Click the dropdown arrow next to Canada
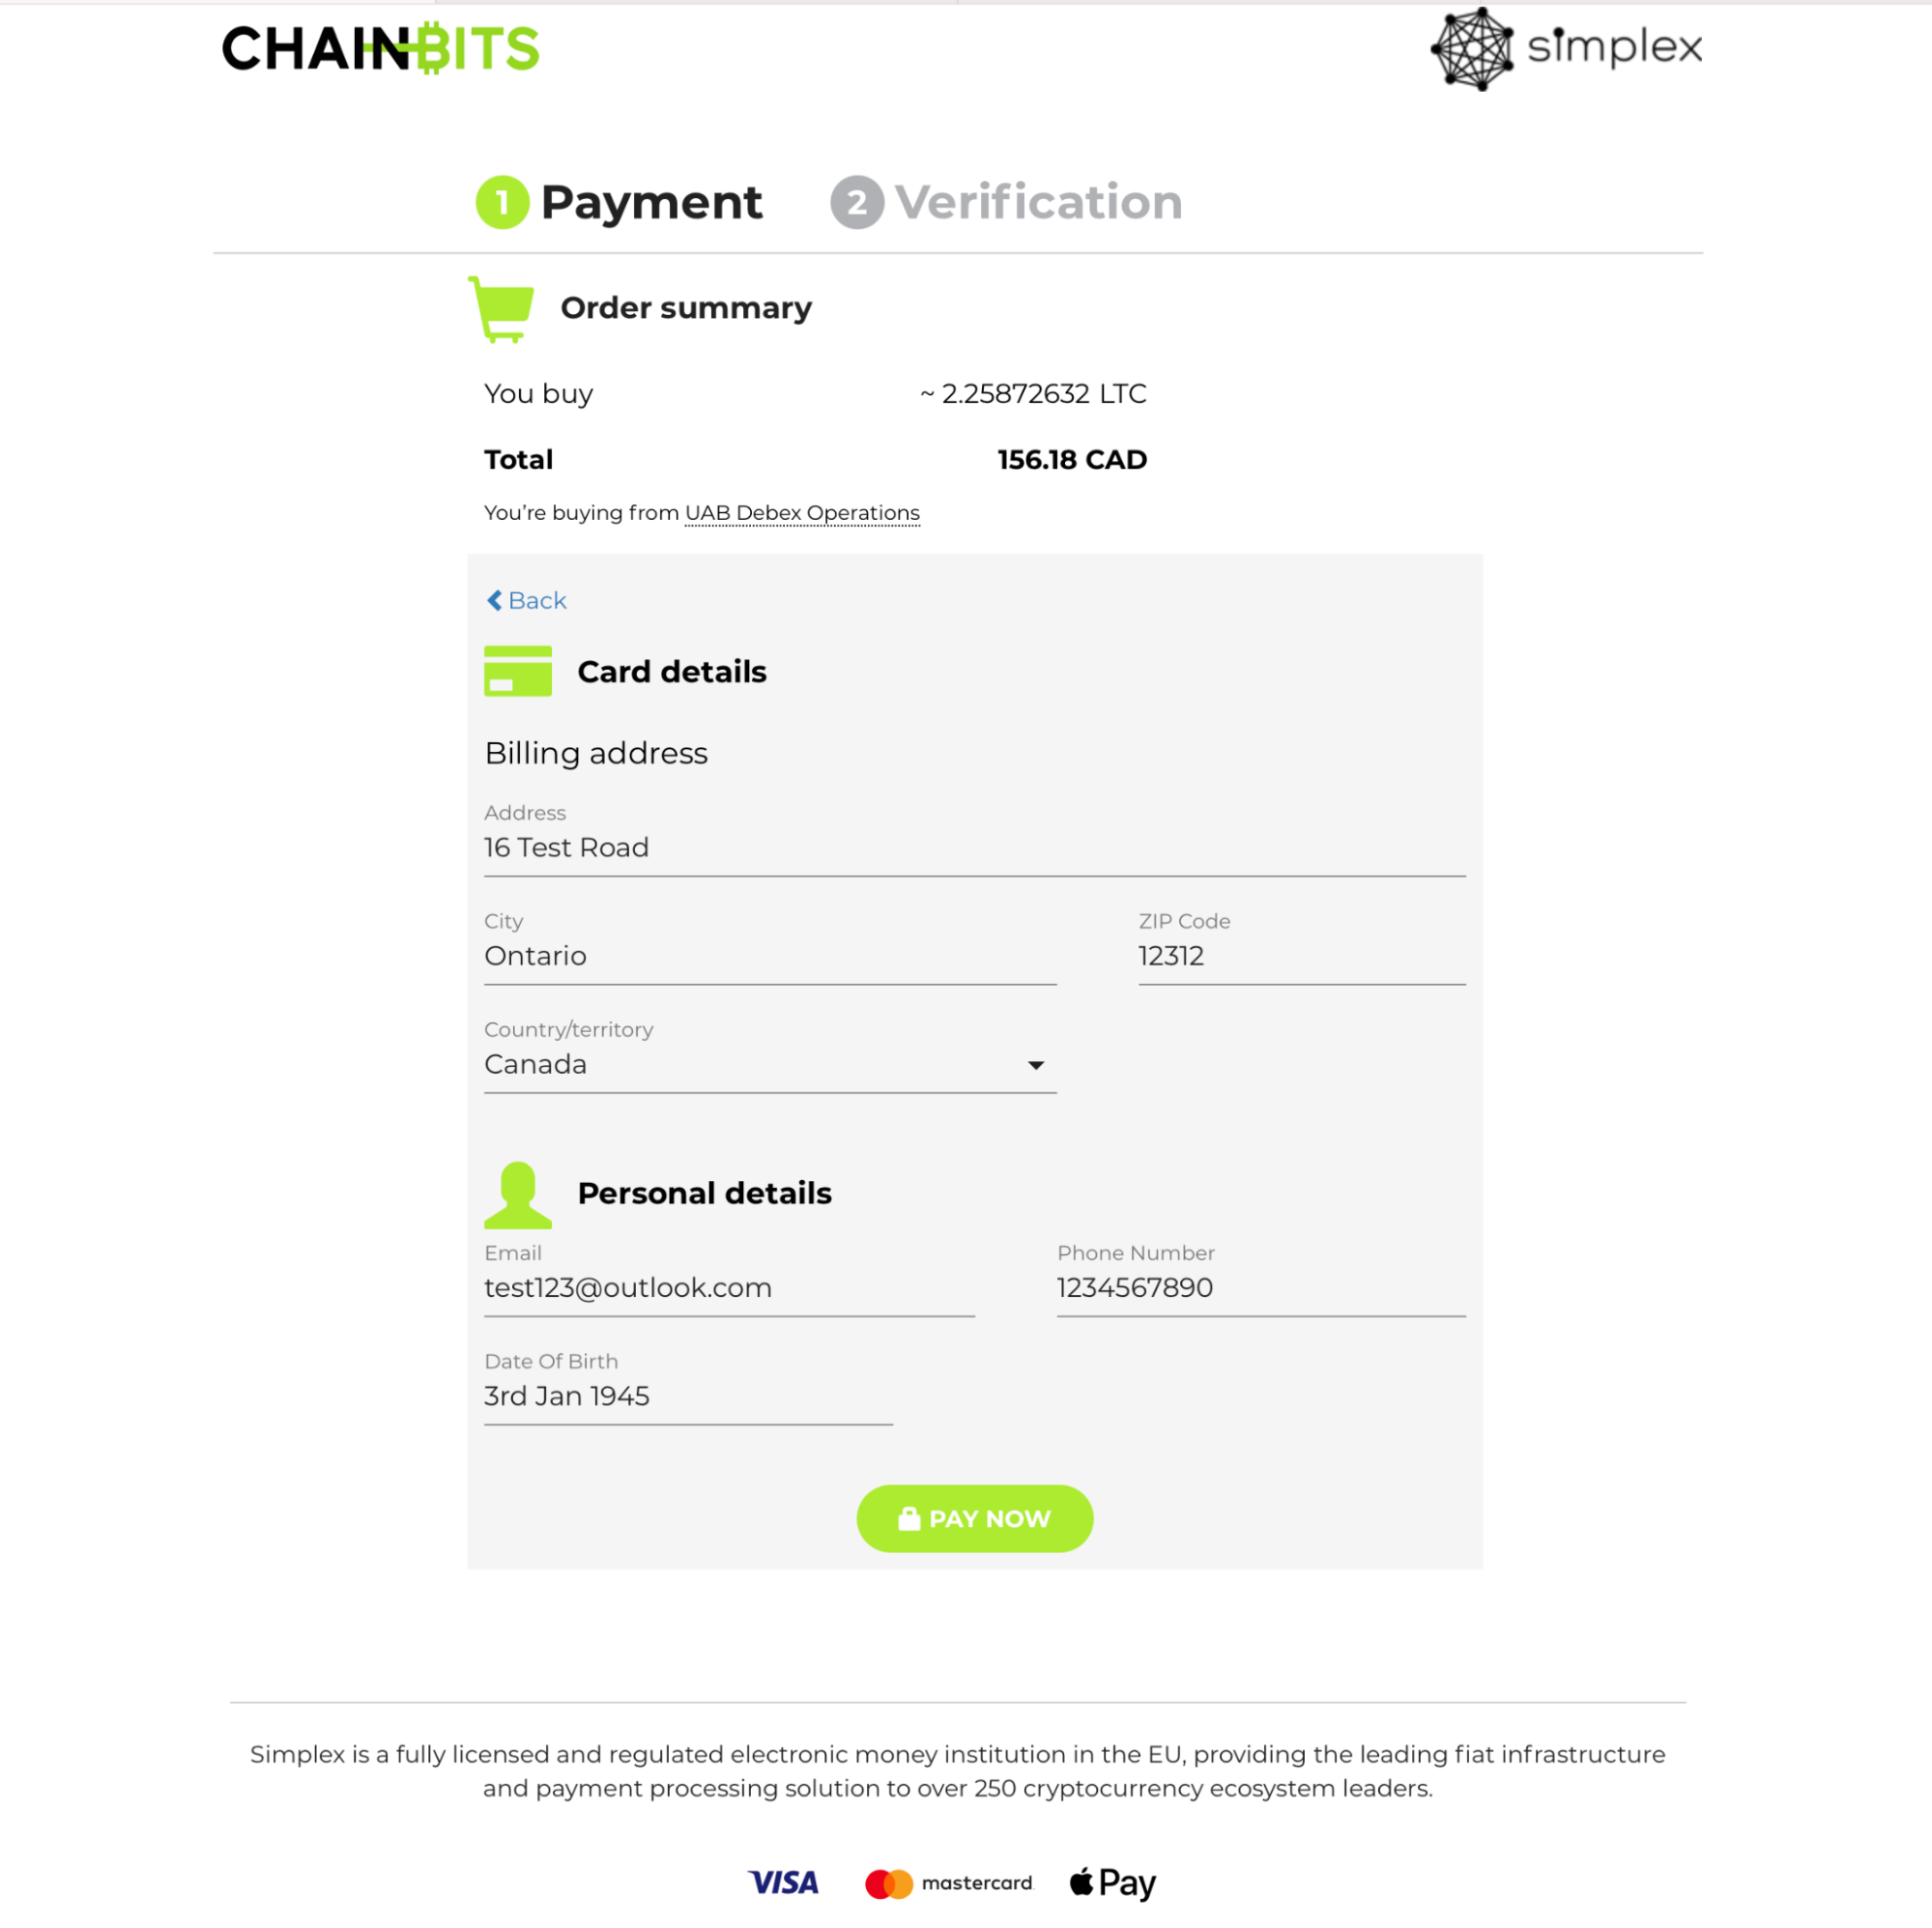Viewport: 1932px width, 1928px height. tap(1036, 1065)
